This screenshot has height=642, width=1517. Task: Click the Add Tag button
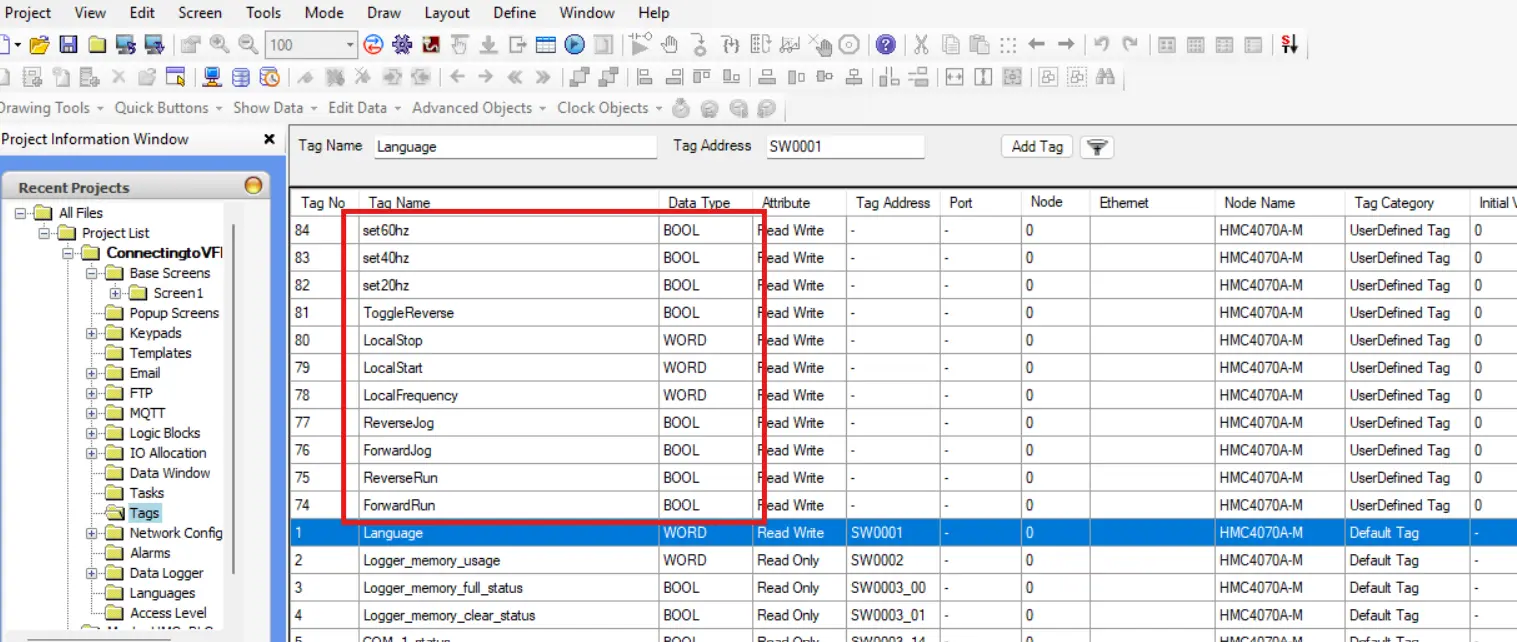coord(1036,147)
